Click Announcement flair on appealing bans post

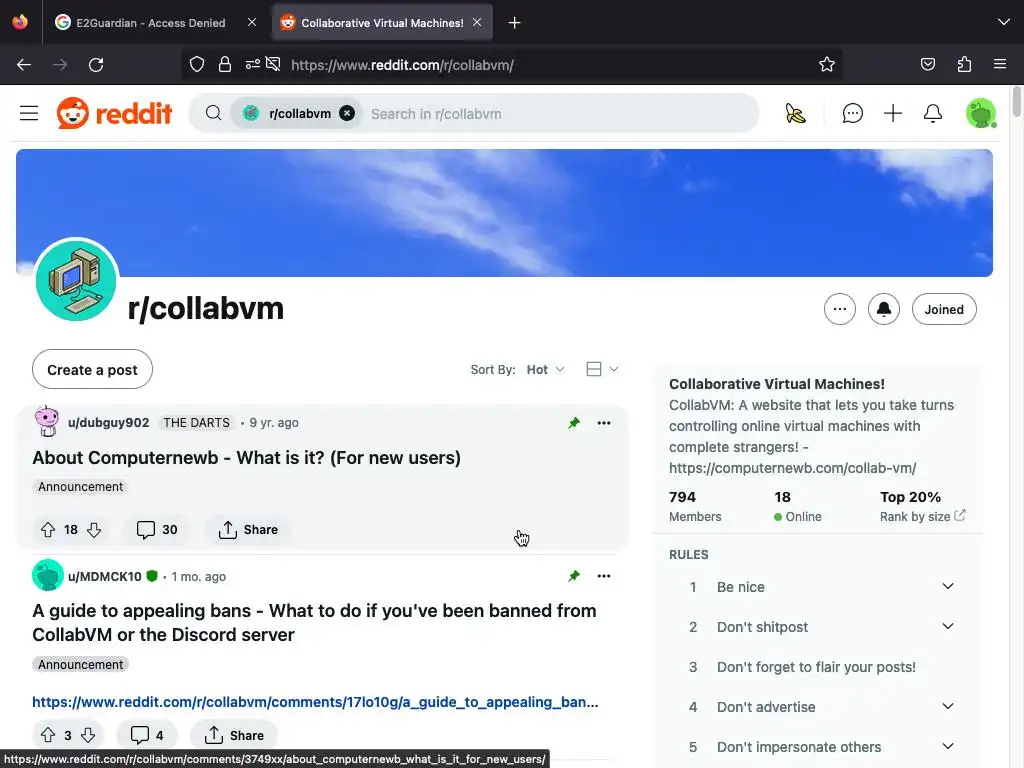click(x=80, y=664)
